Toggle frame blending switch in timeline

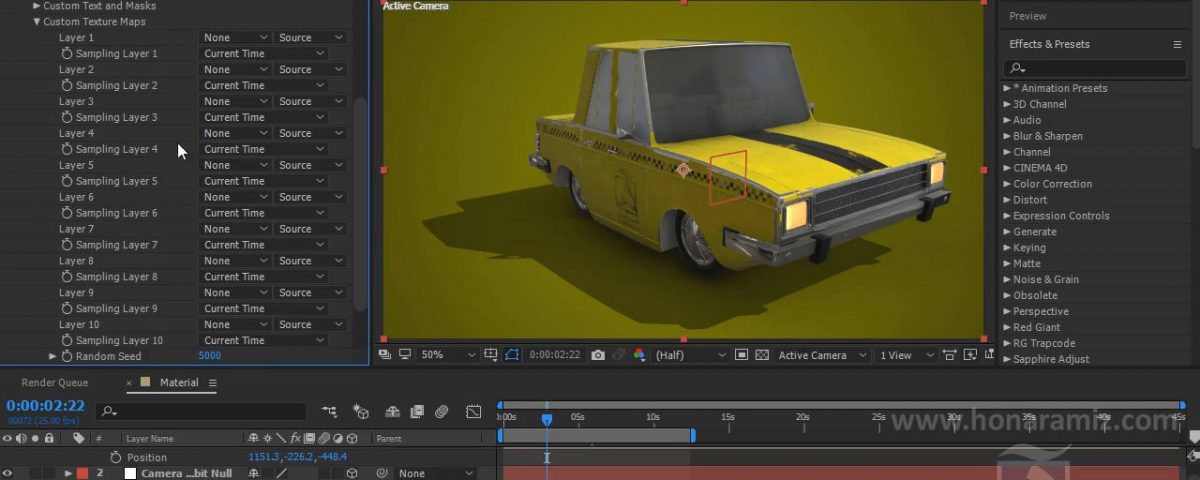(416, 411)
